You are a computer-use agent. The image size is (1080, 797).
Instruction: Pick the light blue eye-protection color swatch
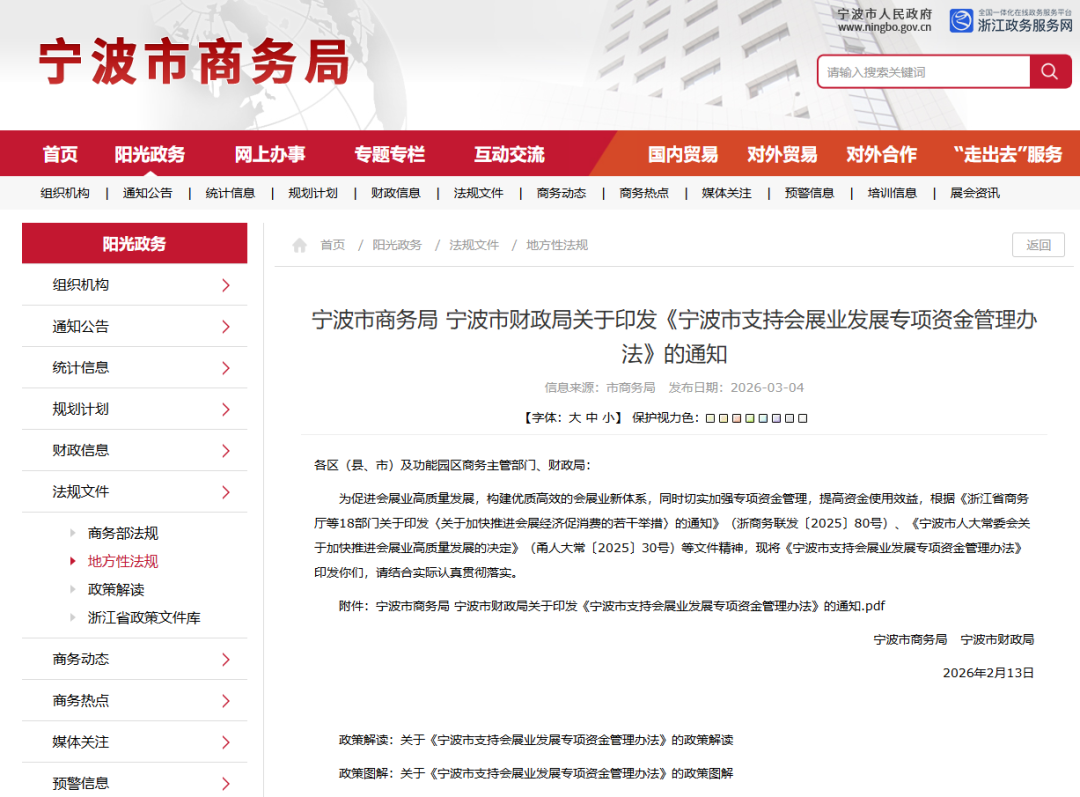pos(763,418)
